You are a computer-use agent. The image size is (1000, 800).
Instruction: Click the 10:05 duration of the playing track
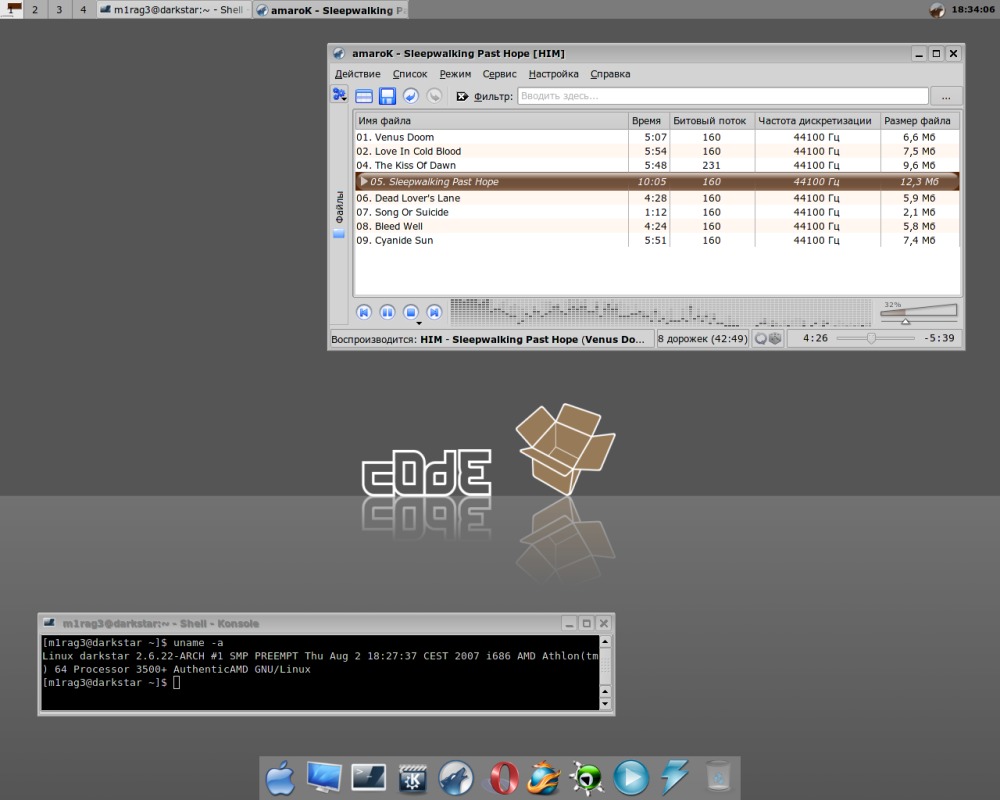click(x=652, y=182)
